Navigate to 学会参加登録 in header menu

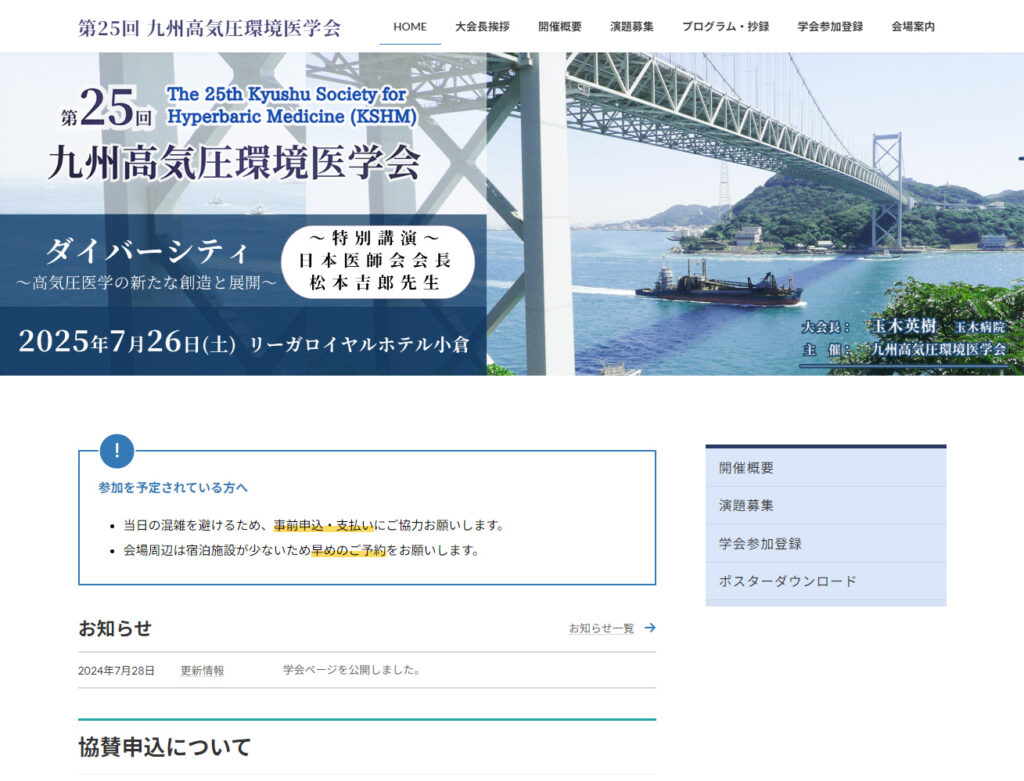click(830, 27)
